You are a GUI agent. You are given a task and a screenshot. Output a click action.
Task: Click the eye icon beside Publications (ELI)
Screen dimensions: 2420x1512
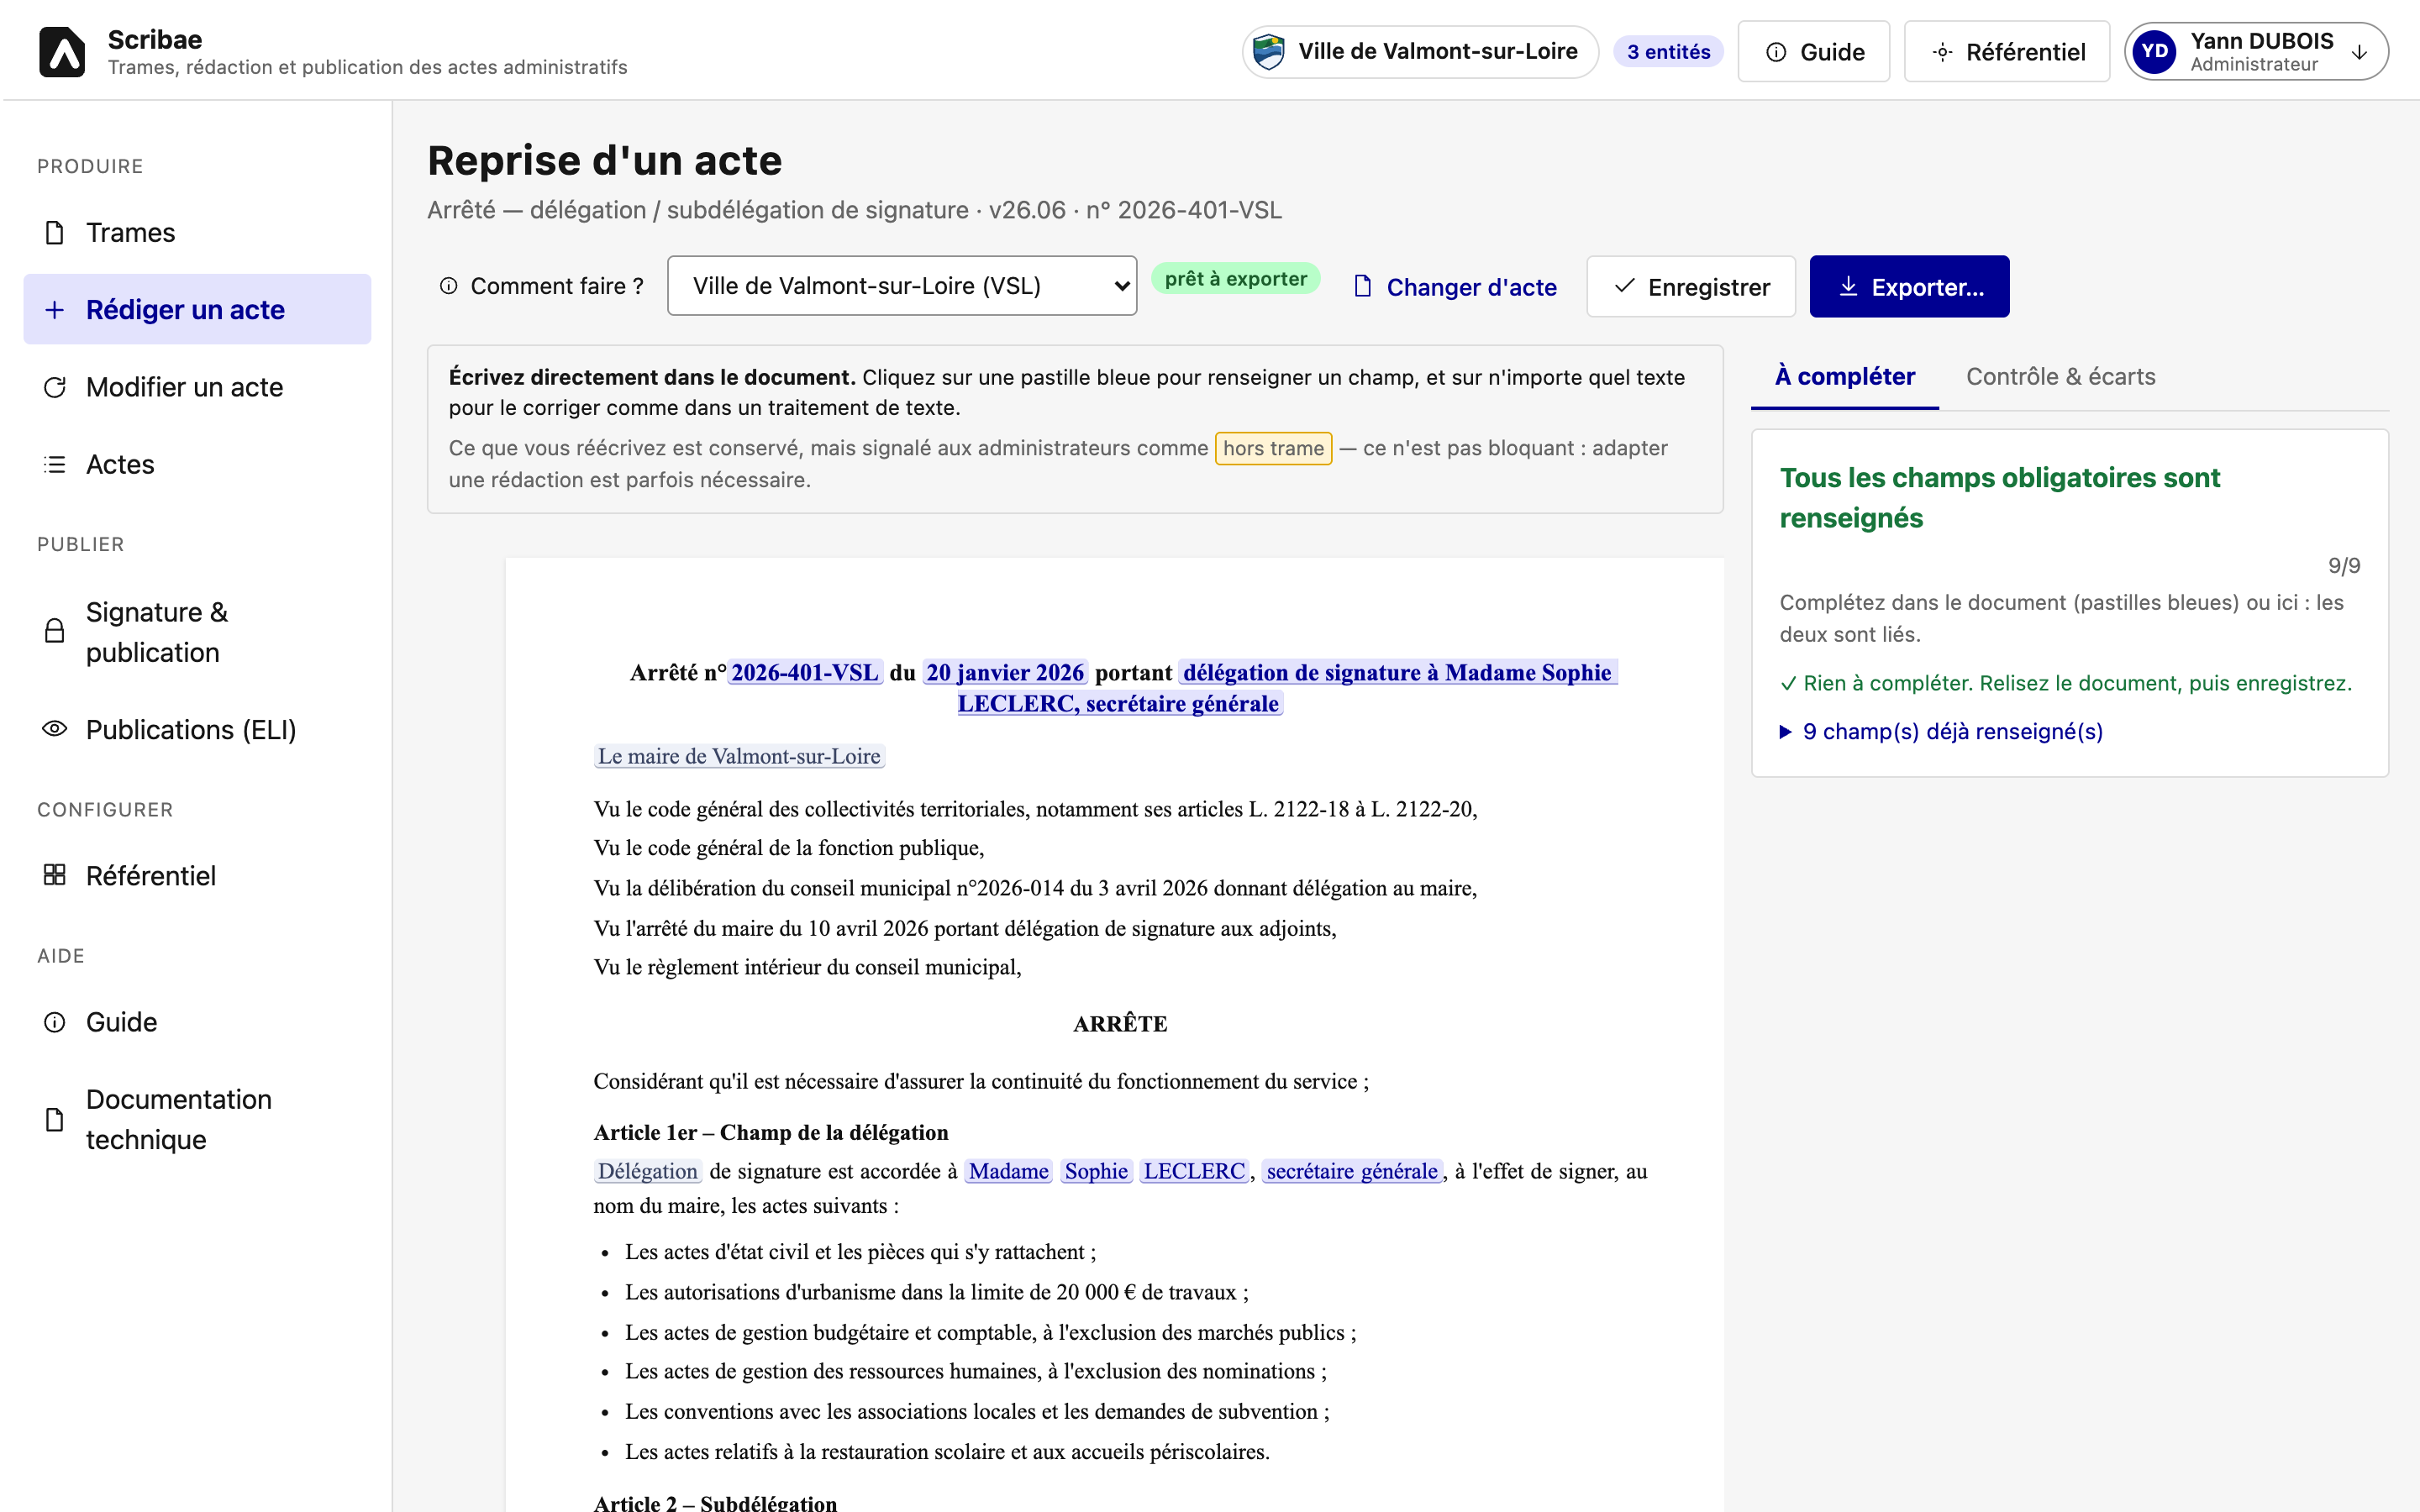(55, 729)
